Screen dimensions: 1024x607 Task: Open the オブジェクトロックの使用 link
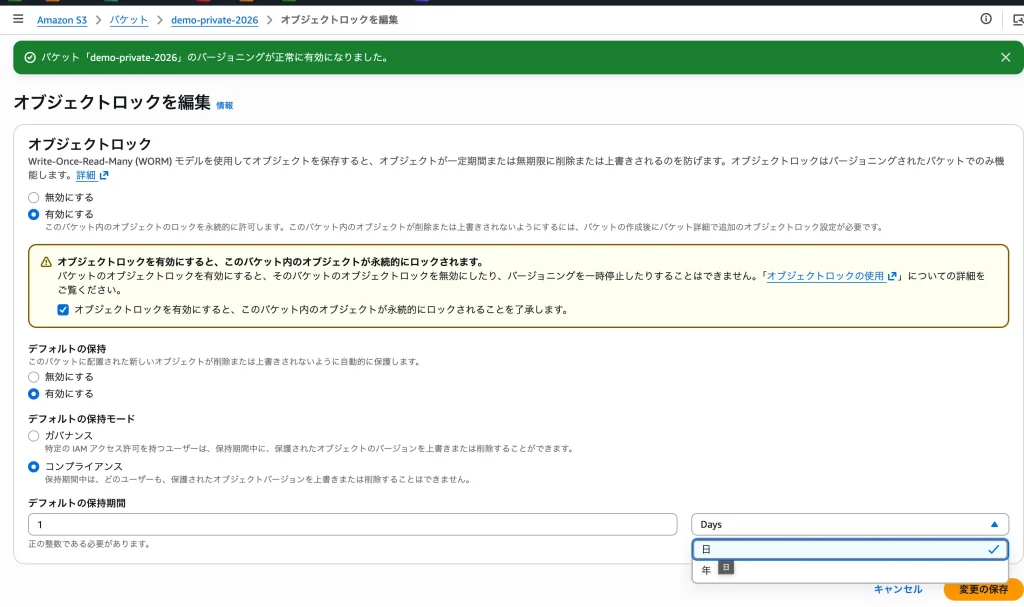point(825,275)
